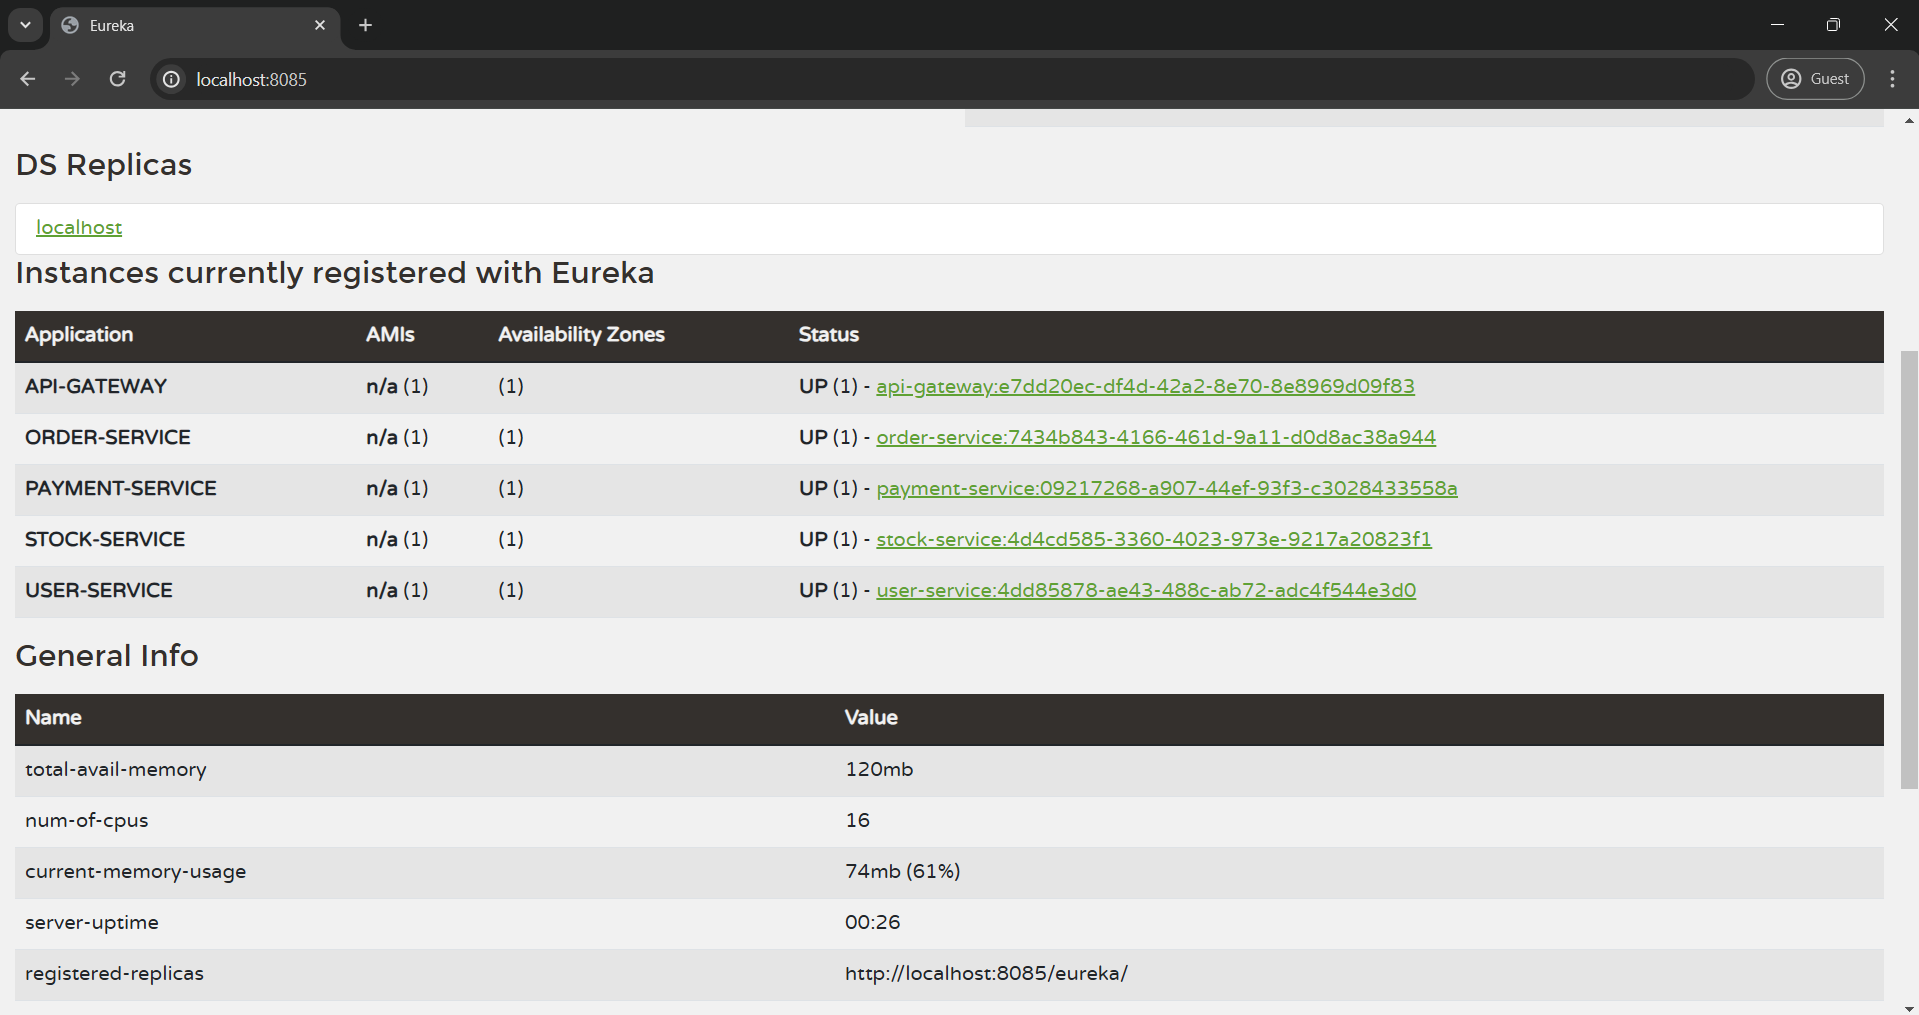Open a new browser tab
This screenshot has width=1919, height=1015.
366,25
